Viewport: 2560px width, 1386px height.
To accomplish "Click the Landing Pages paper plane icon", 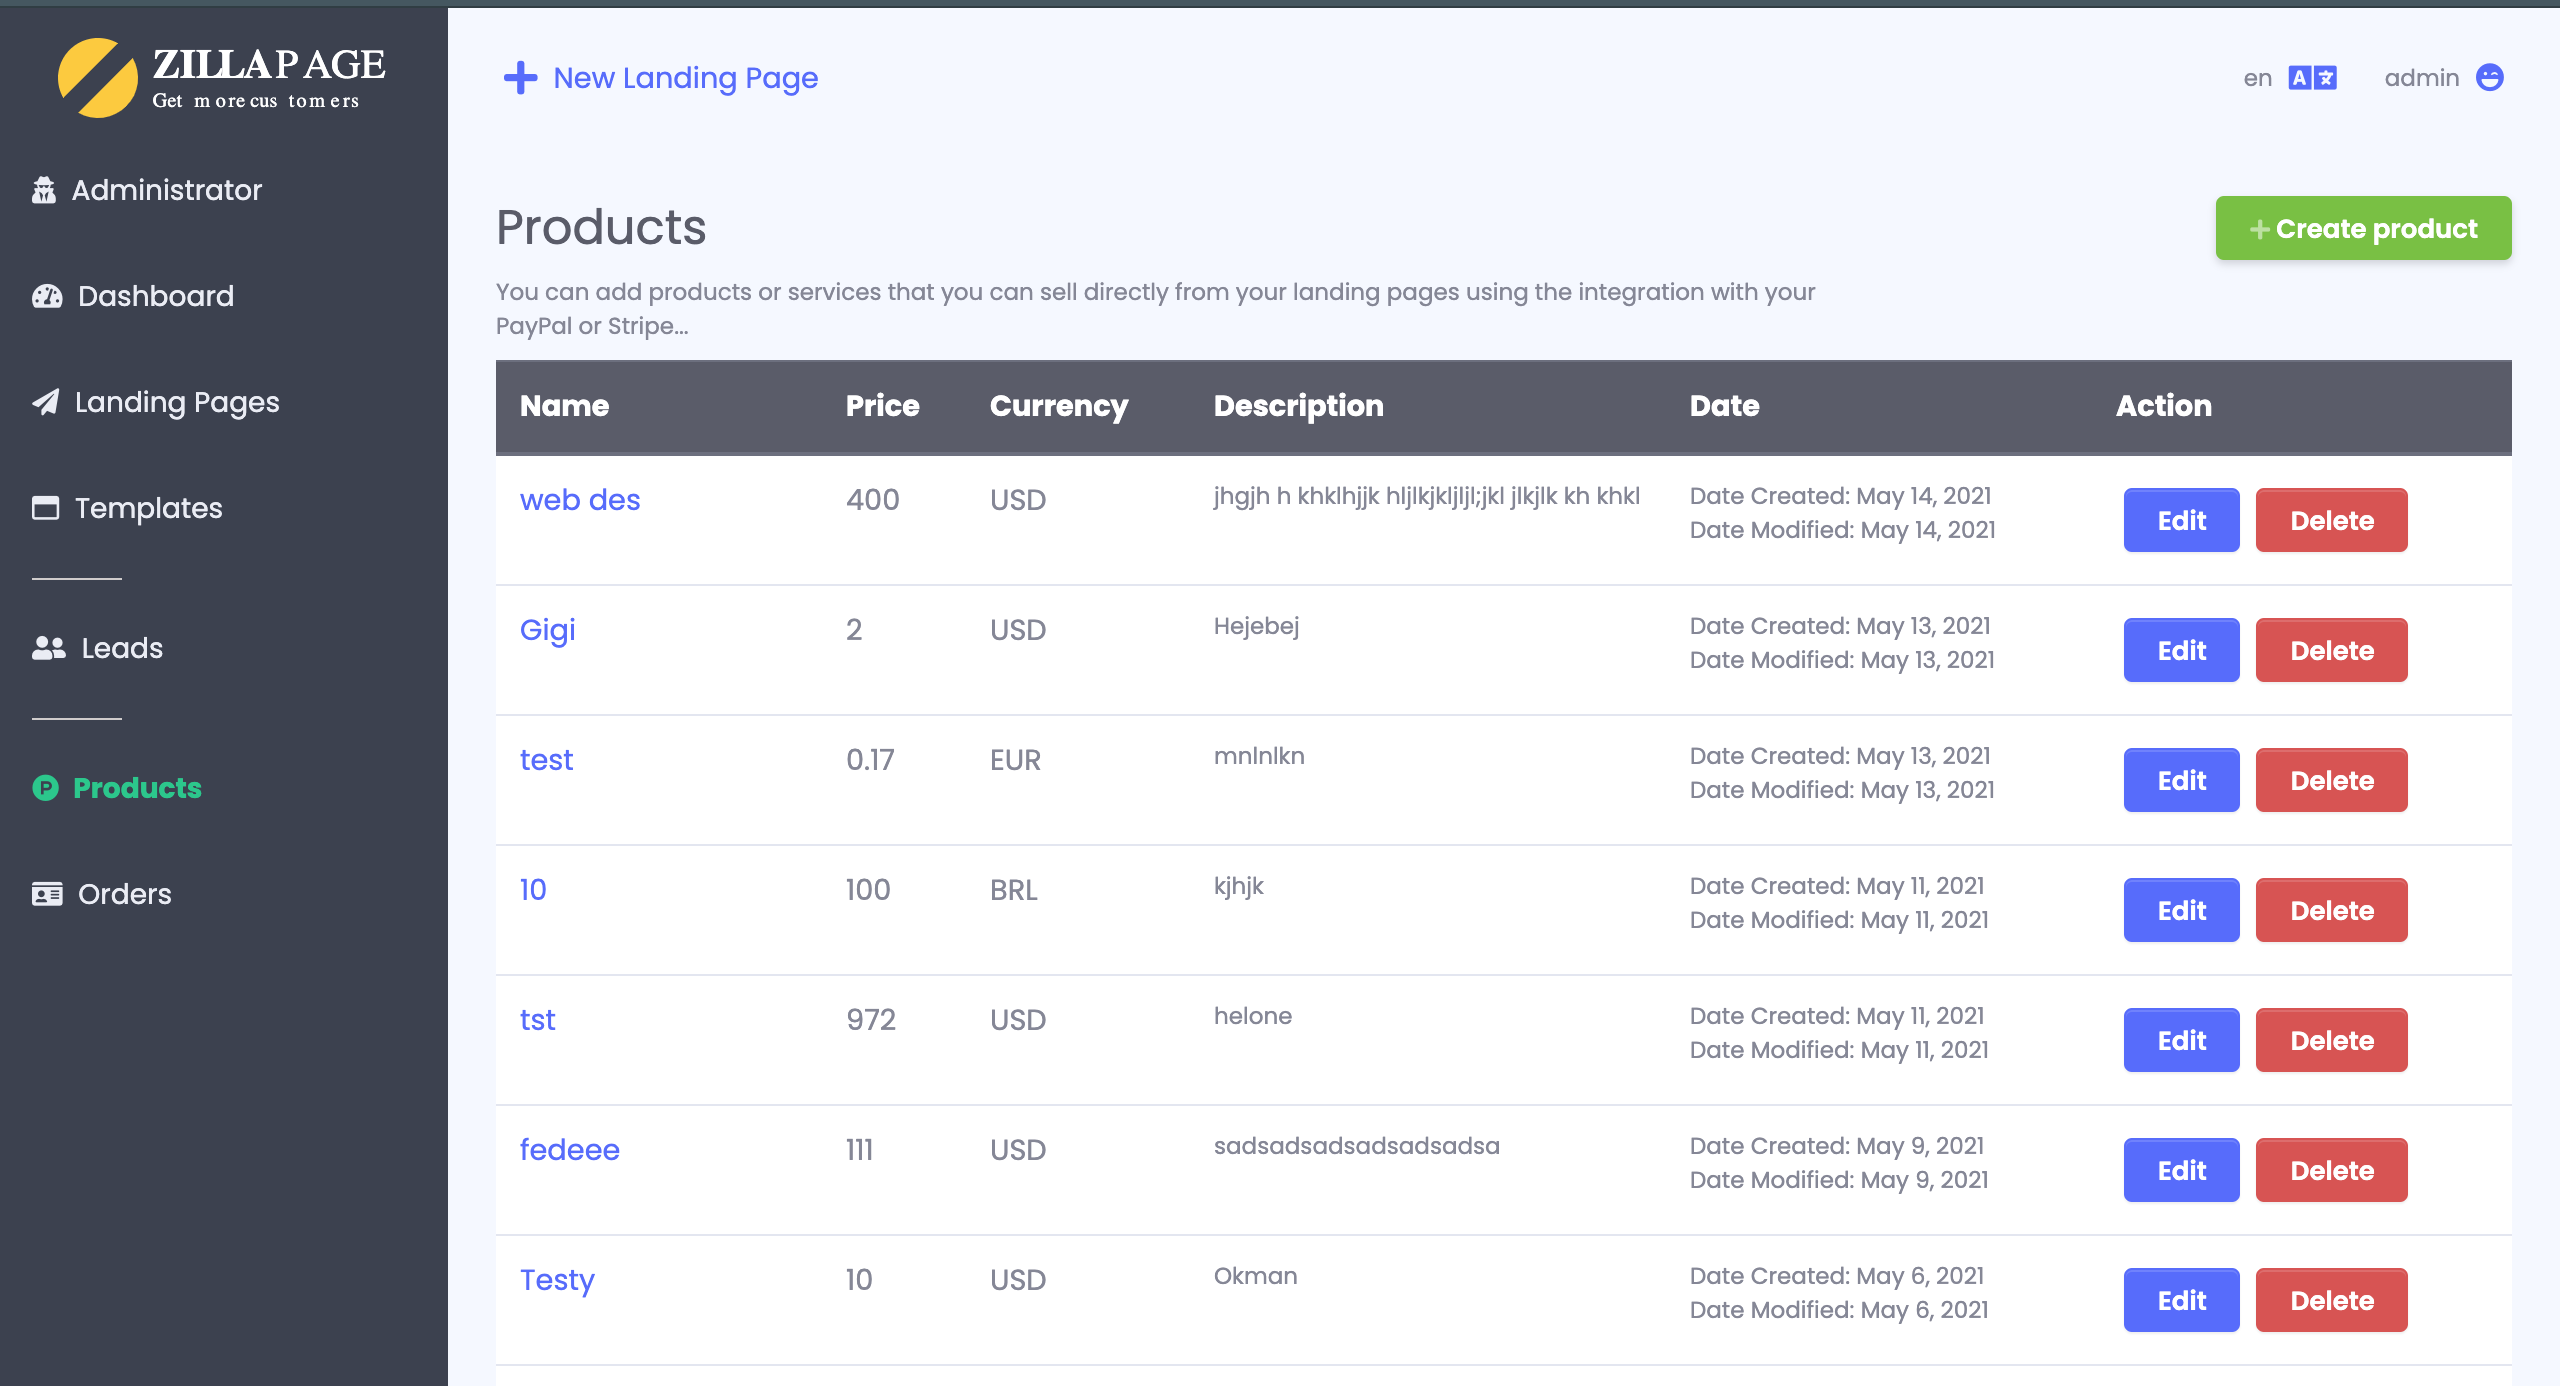I will (x=46, y=402).
